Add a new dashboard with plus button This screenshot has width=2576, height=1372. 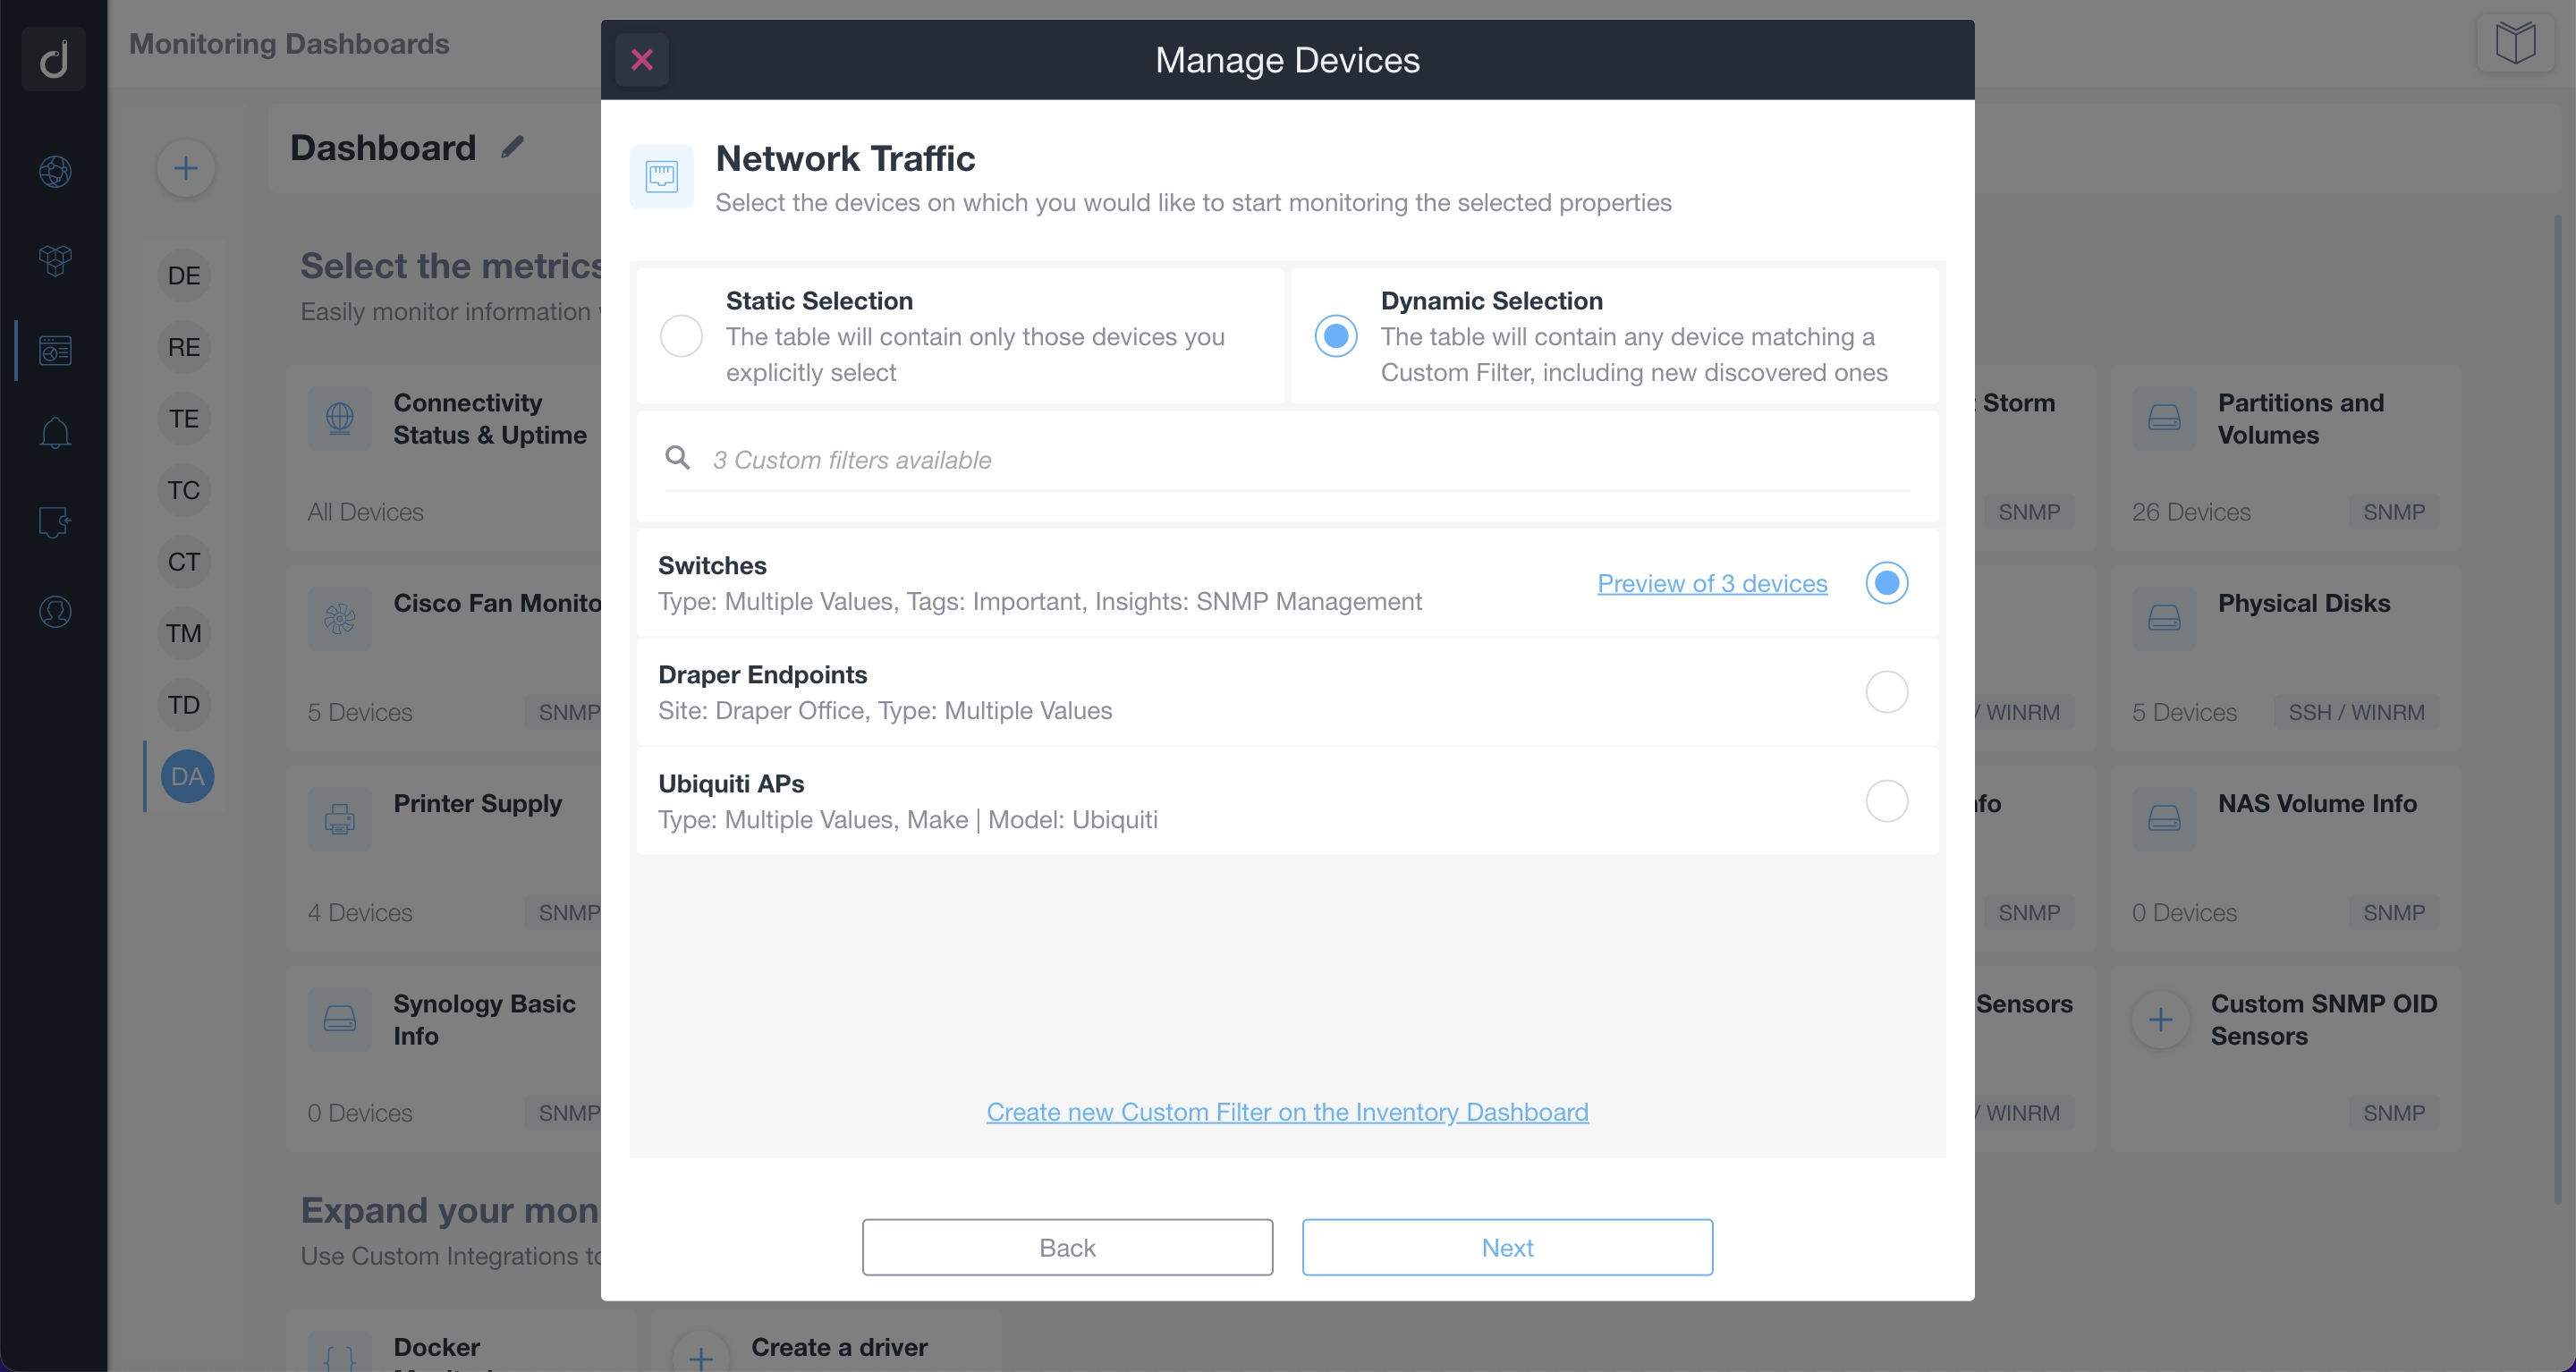[x=186, y=168]
